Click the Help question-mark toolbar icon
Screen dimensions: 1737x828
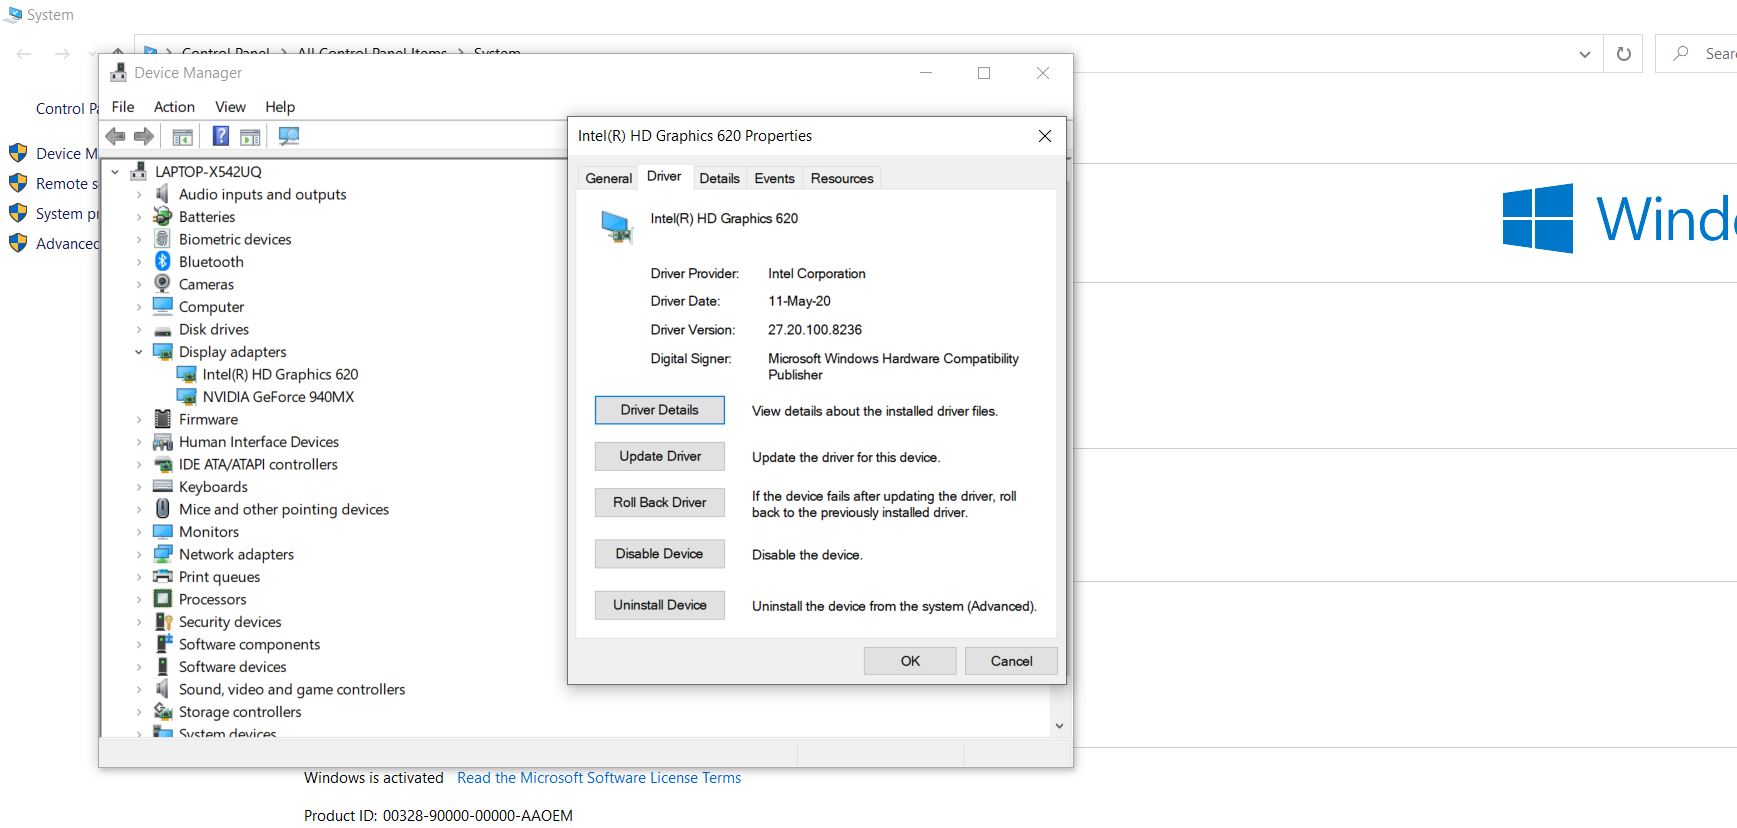click(x=221, y=136)
